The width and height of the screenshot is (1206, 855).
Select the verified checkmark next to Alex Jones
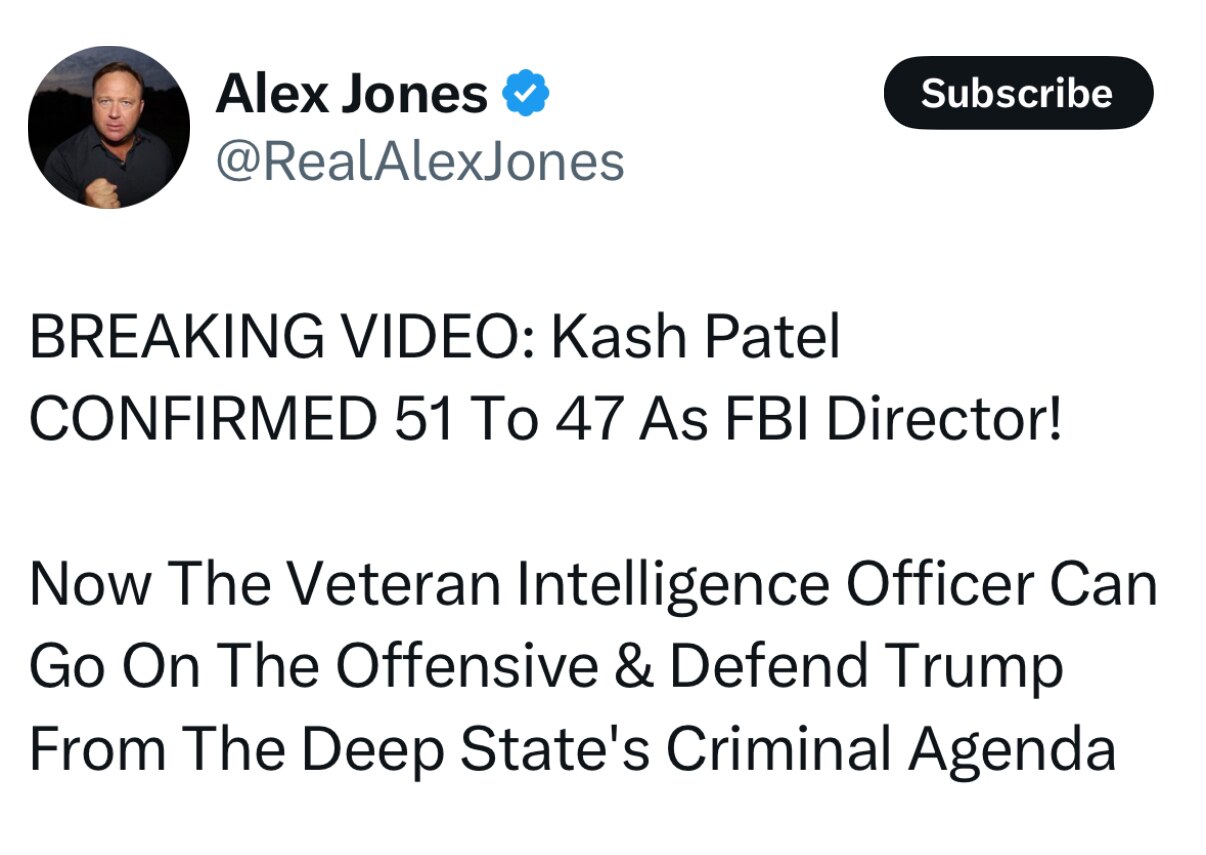point(524,91)
